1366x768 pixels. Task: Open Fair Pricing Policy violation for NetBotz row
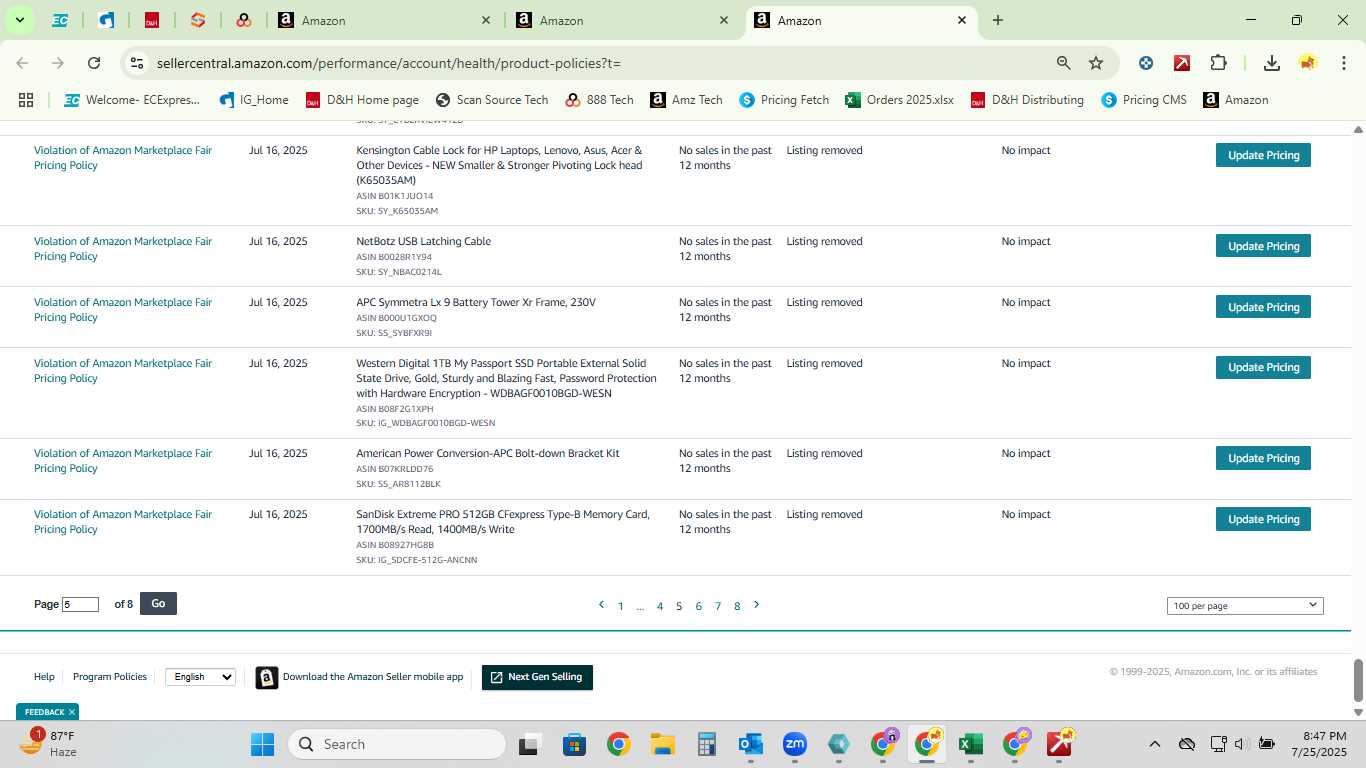coord(123,249)
